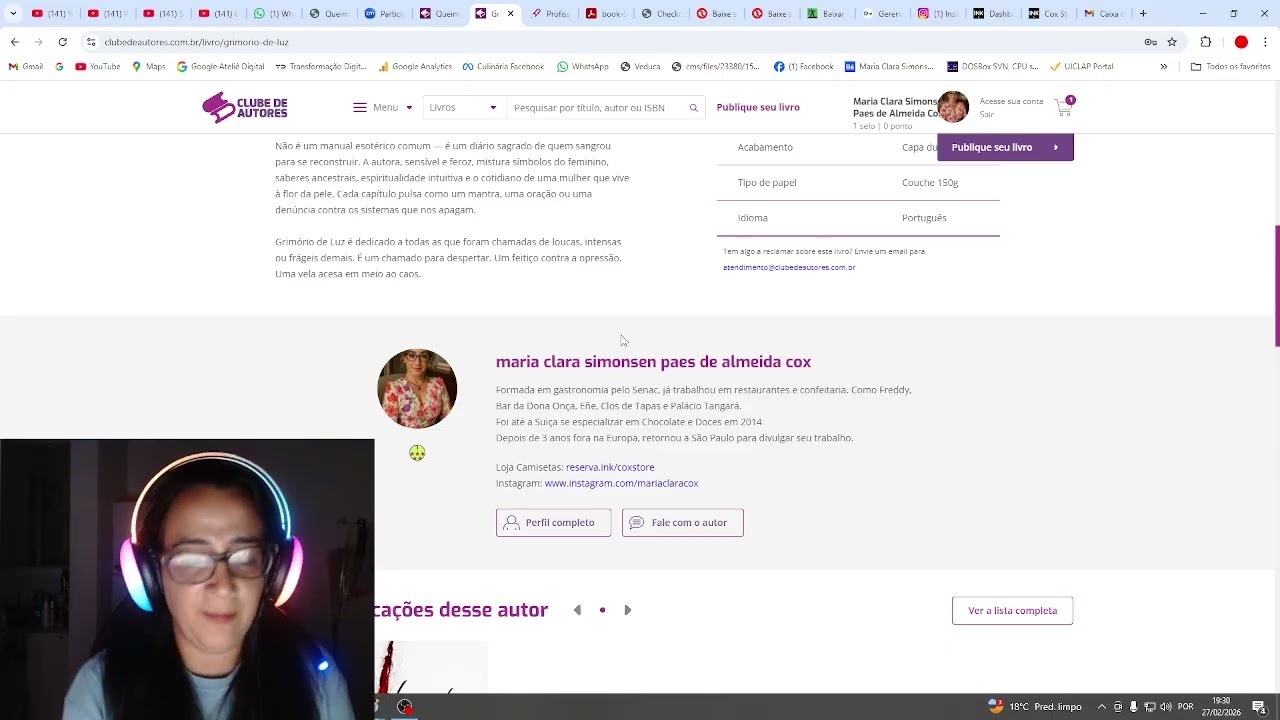The width and height of the screenshot is (1280, 720).
Task: Click Ver a lista completa button
Action: click(x=1012, y=611)
